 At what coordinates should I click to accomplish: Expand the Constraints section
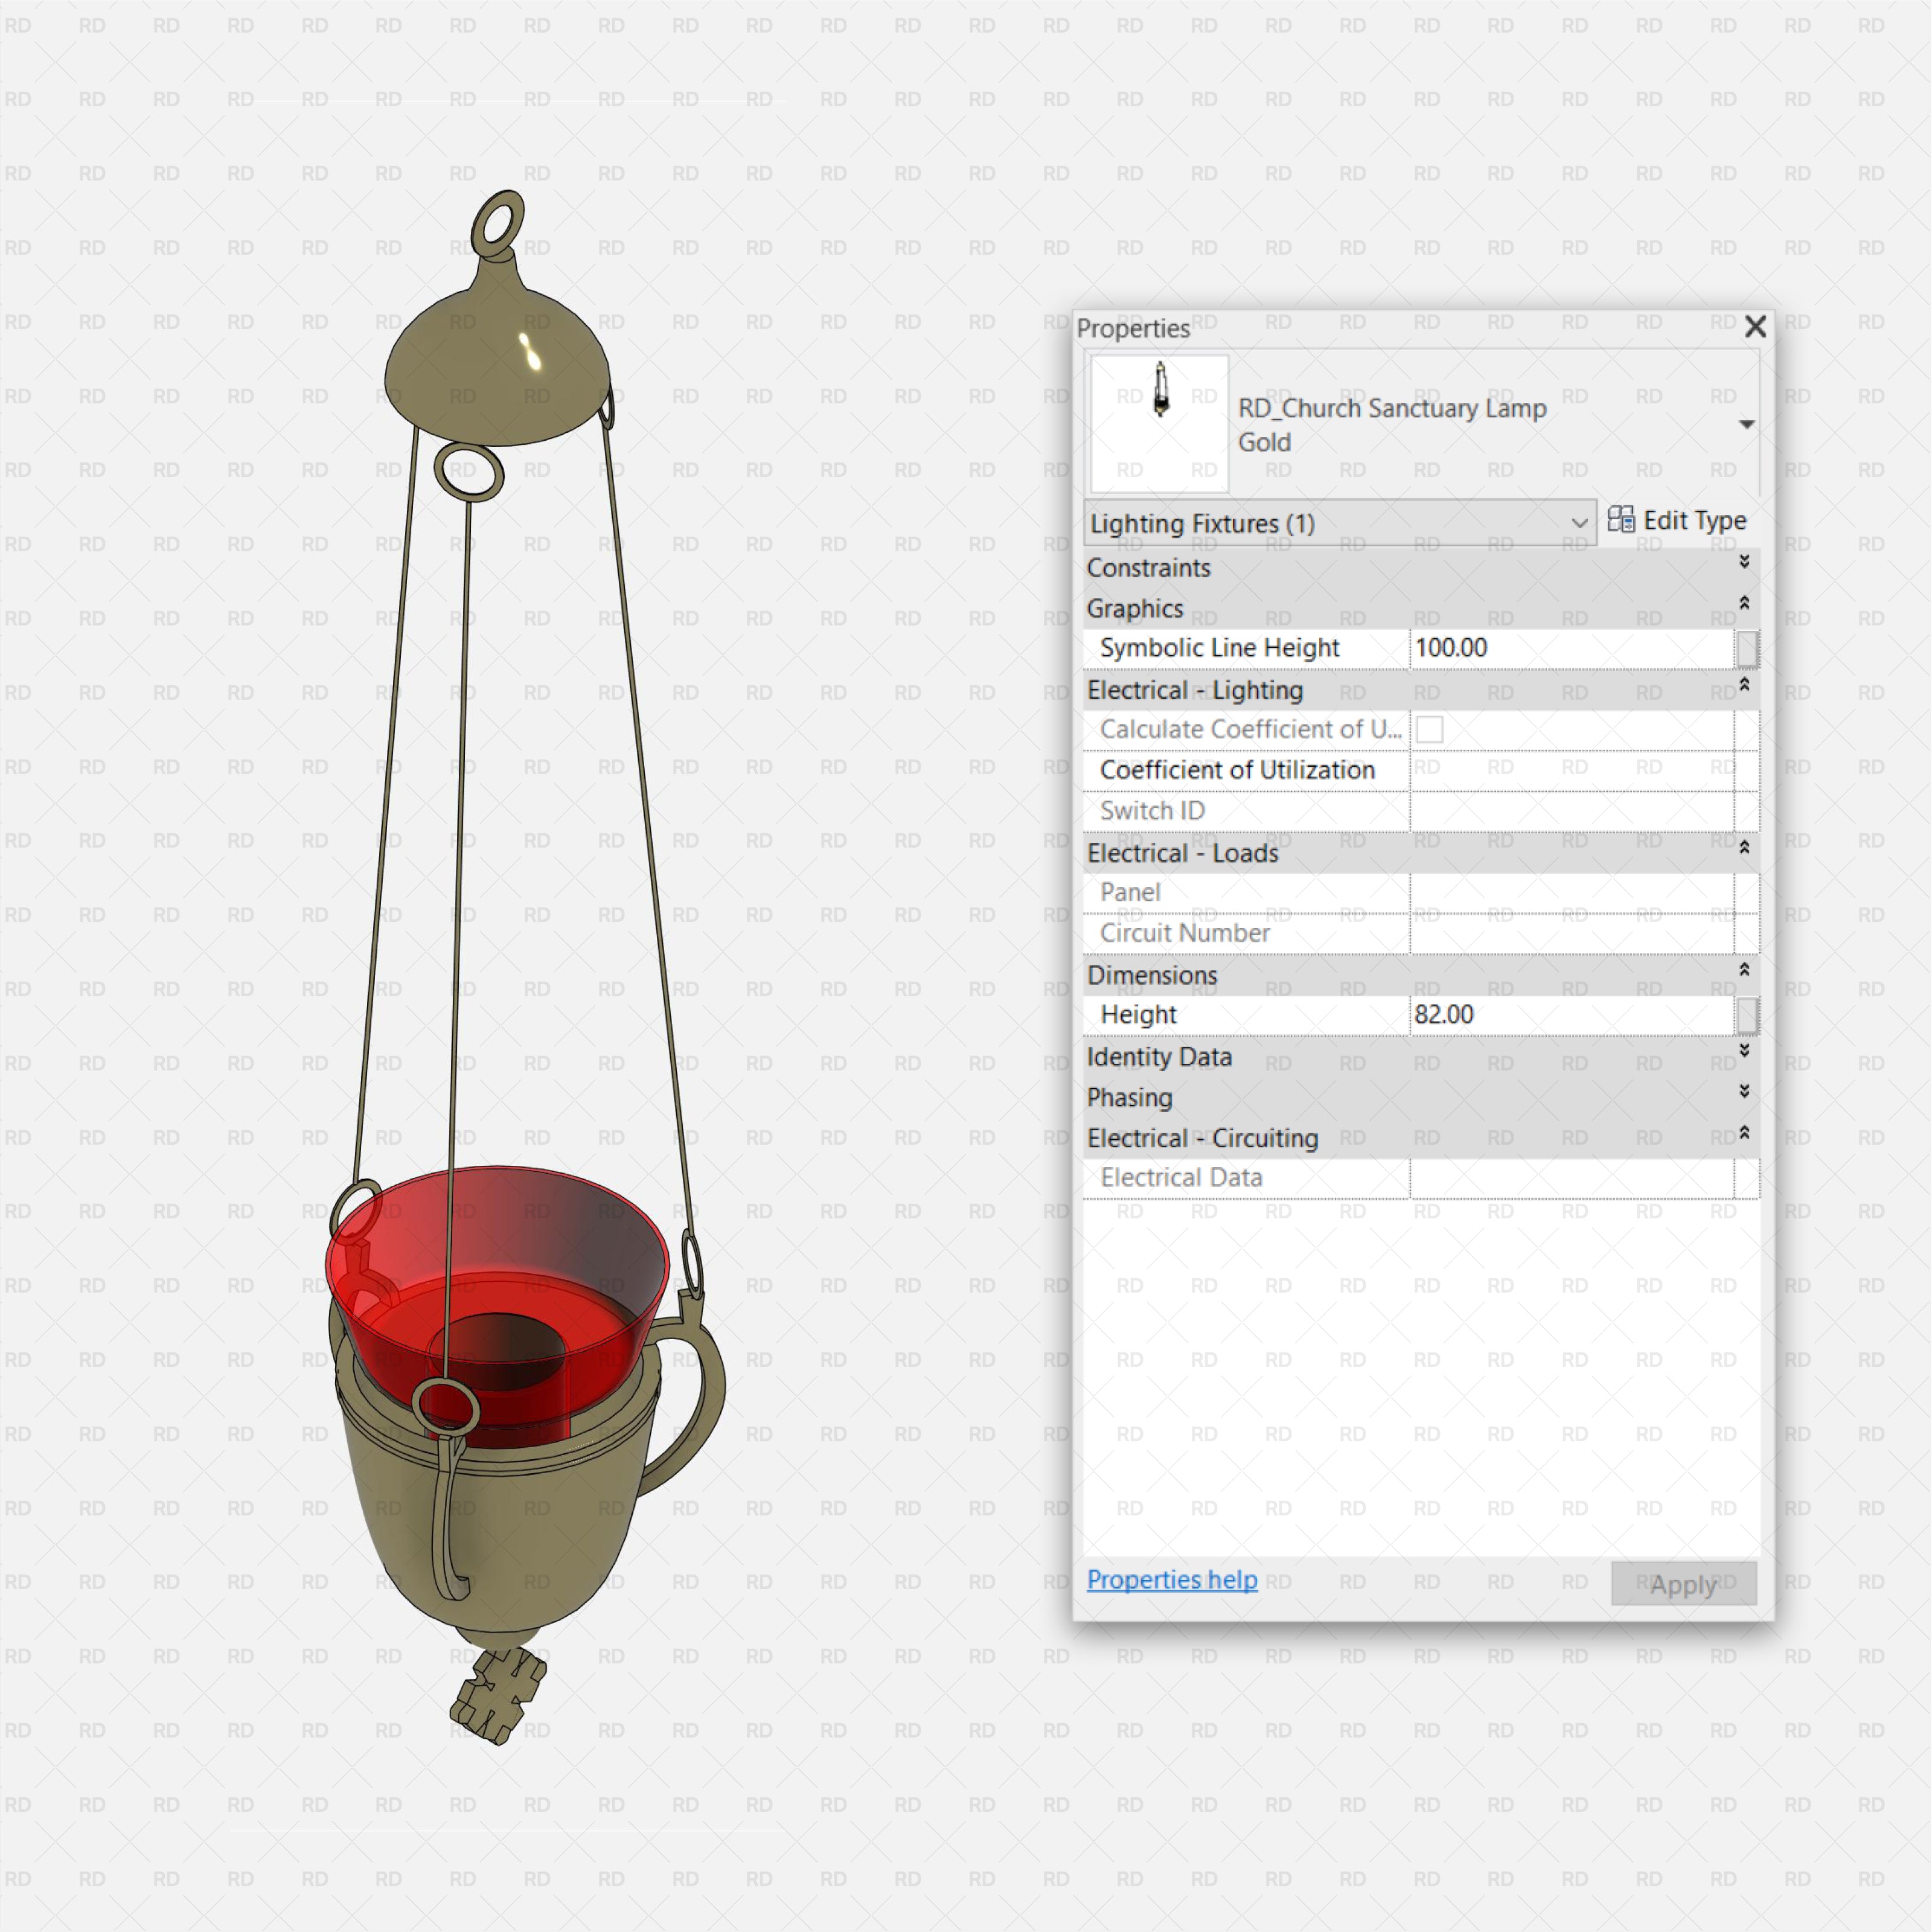pos(1744,562)
